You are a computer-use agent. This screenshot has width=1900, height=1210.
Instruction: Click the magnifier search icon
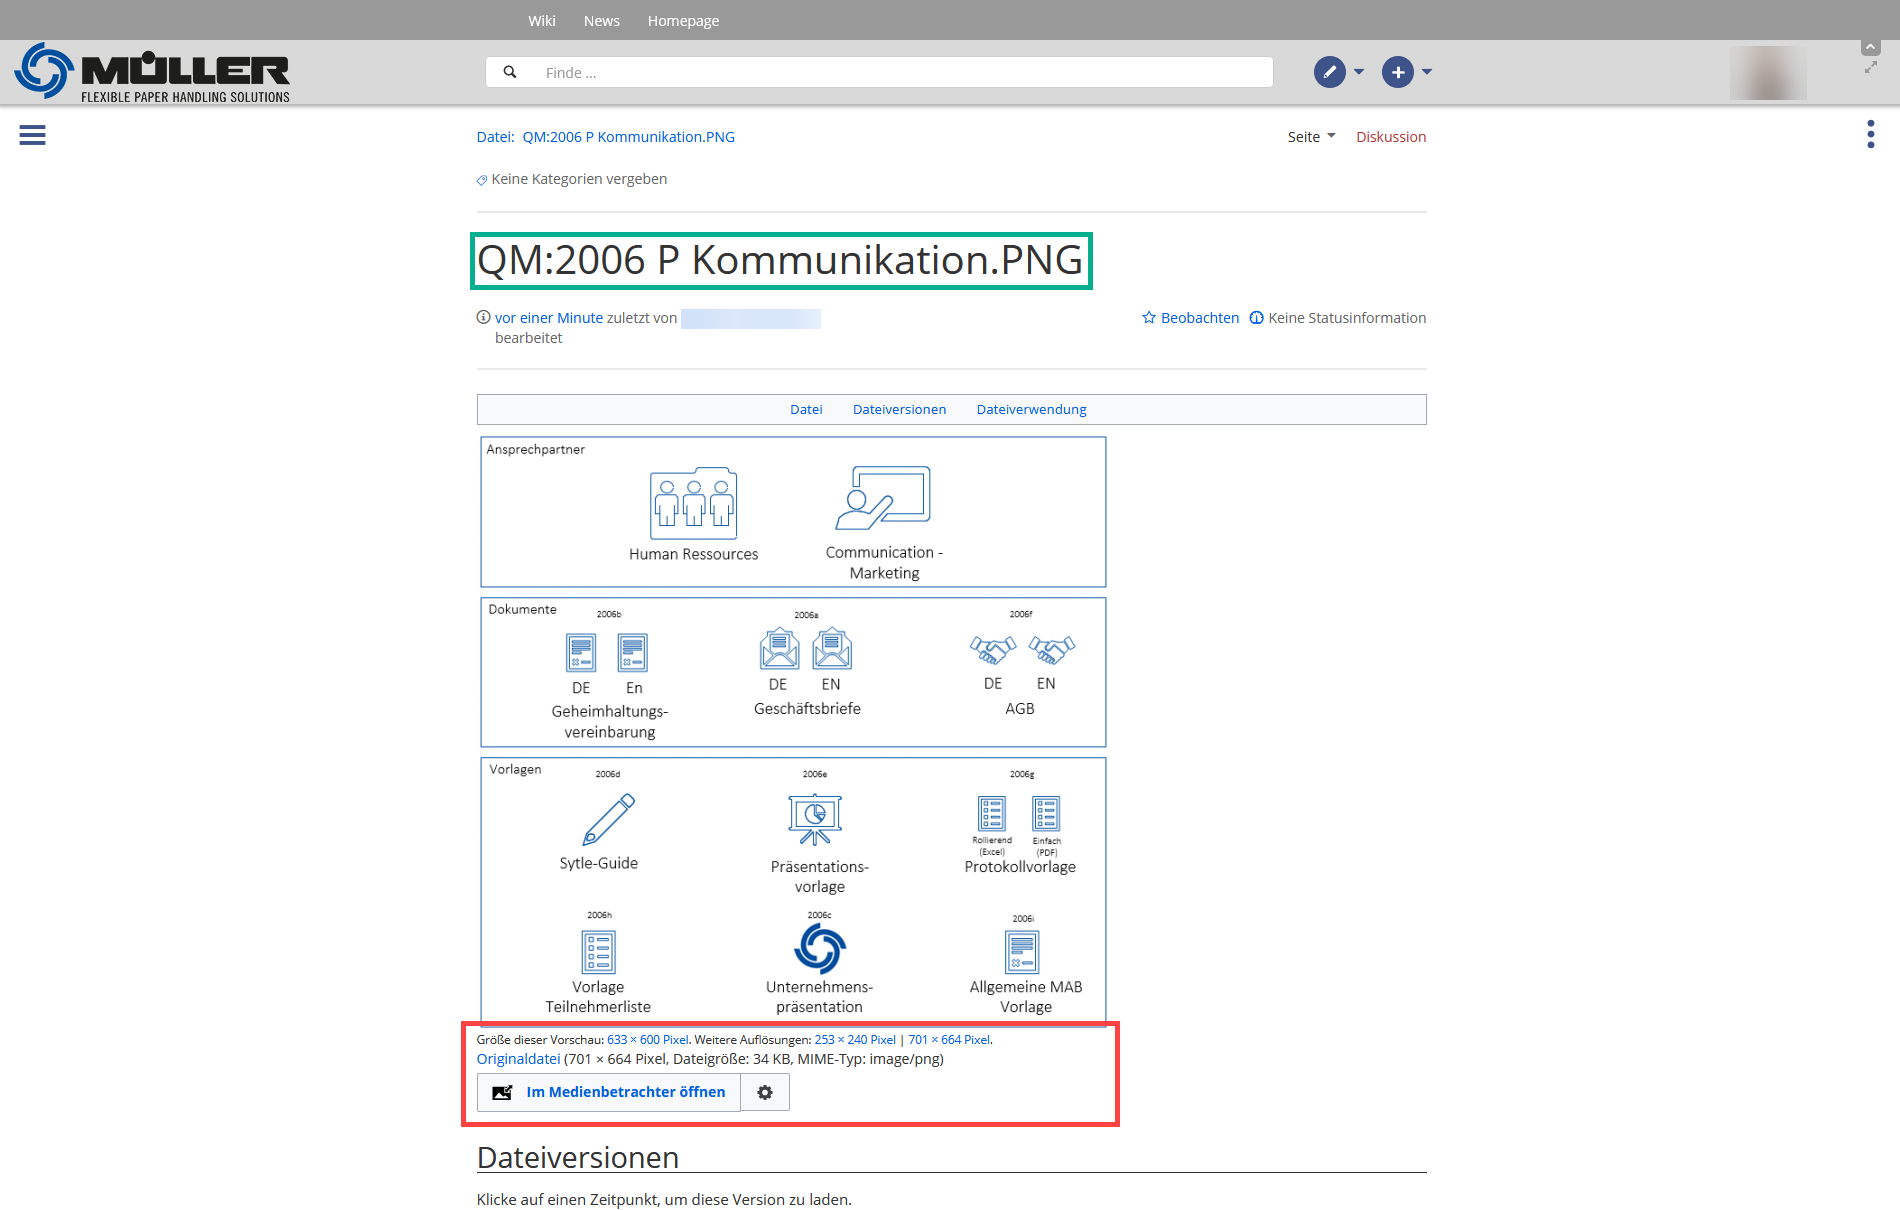[510, 72]
